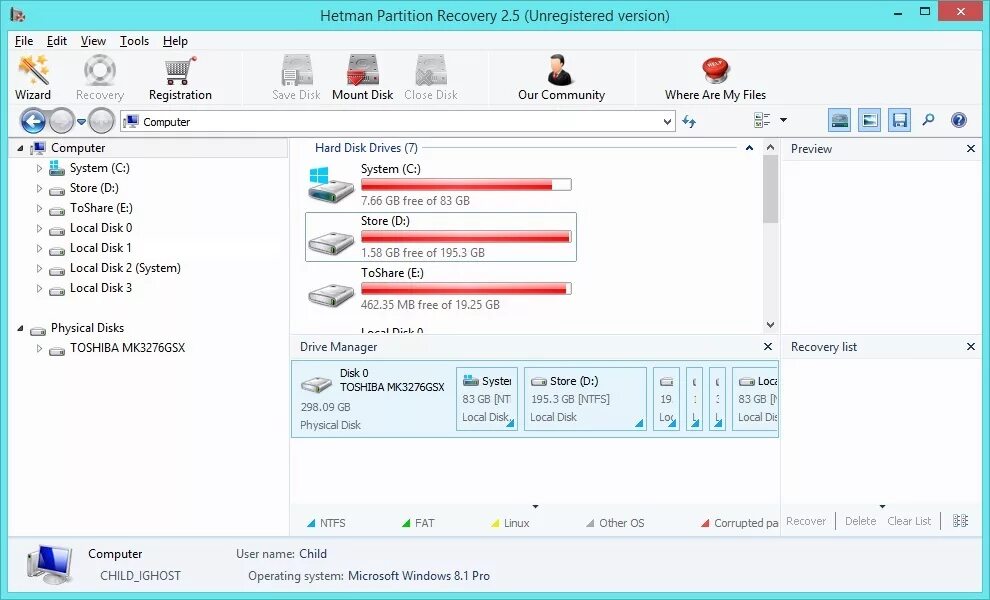This screenshot has width=990, height=600.
Task: Click Store (D:) usage bar
Action: pyautogui.click(x=466, y=236)
